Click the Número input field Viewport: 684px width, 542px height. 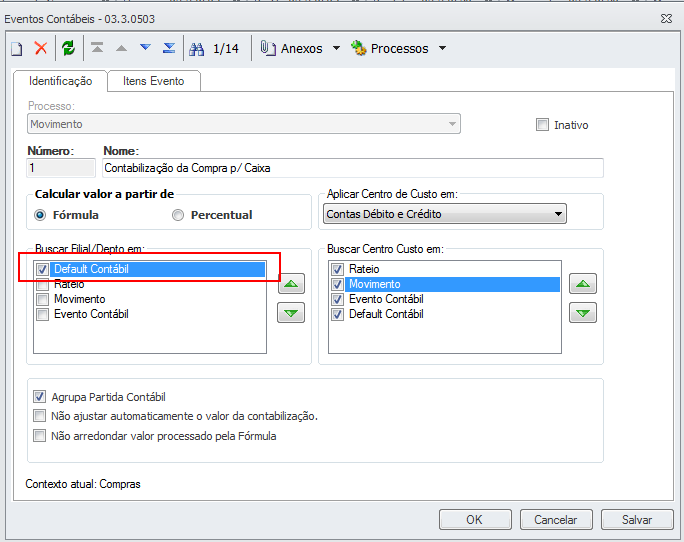coord(61,168)
